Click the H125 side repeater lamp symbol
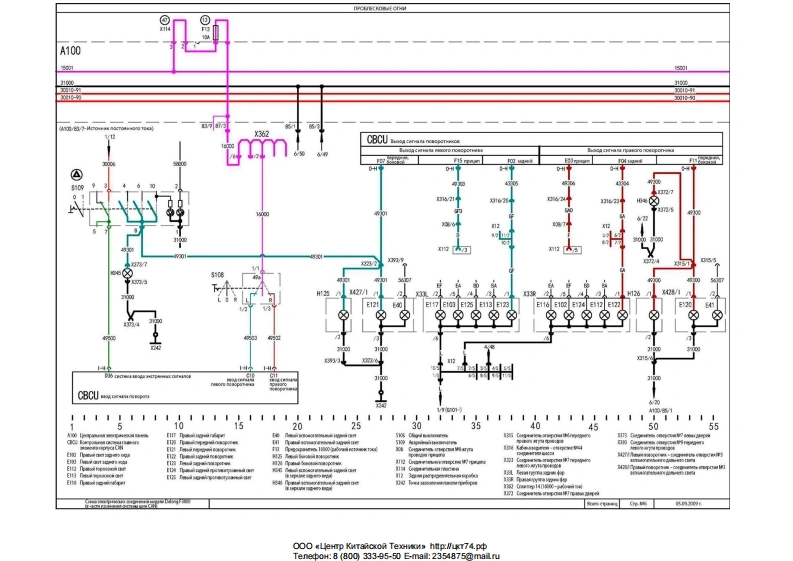The image size is (793, 561). (x=344, y=316)
